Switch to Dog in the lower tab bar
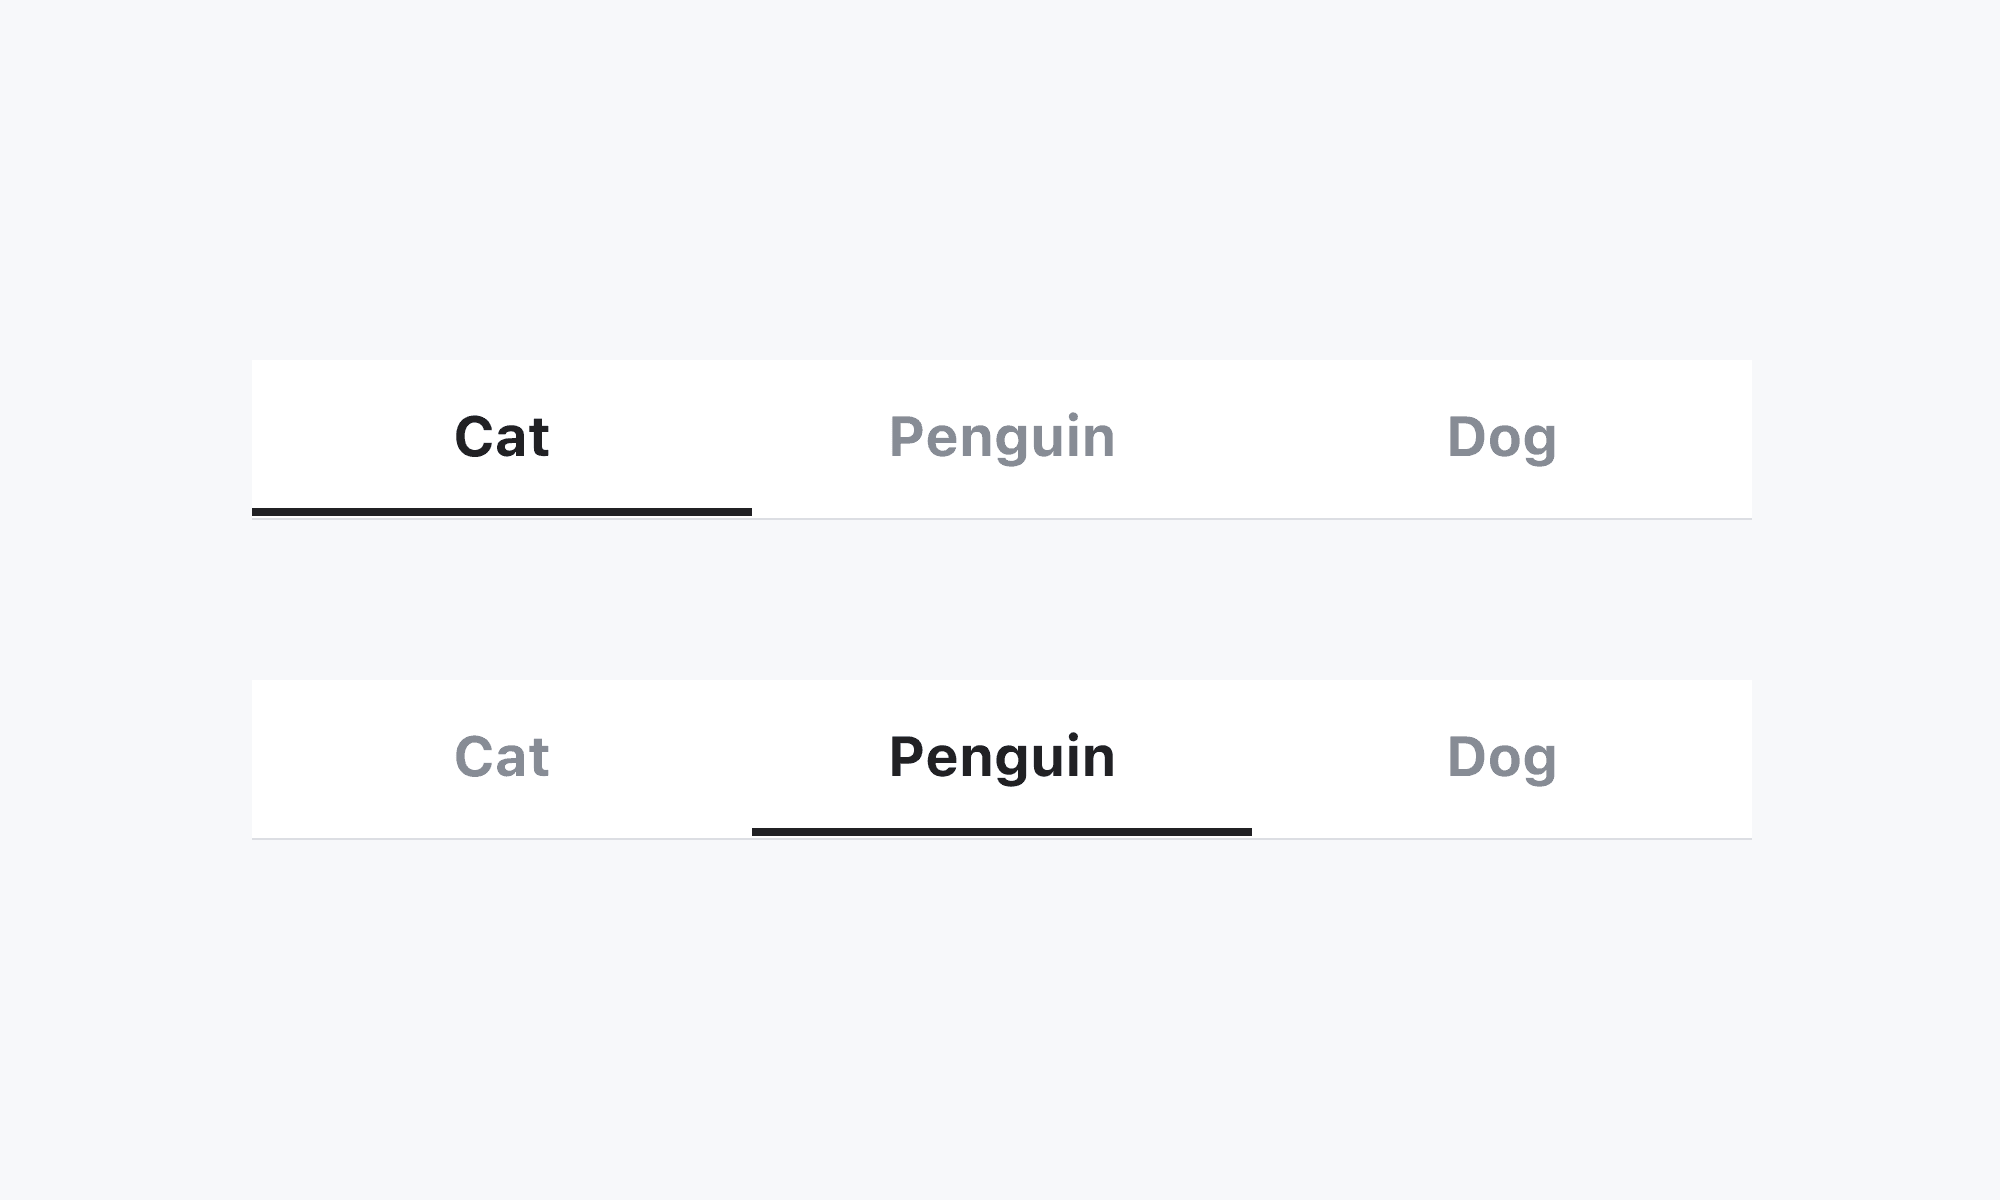 [1501, 757]
